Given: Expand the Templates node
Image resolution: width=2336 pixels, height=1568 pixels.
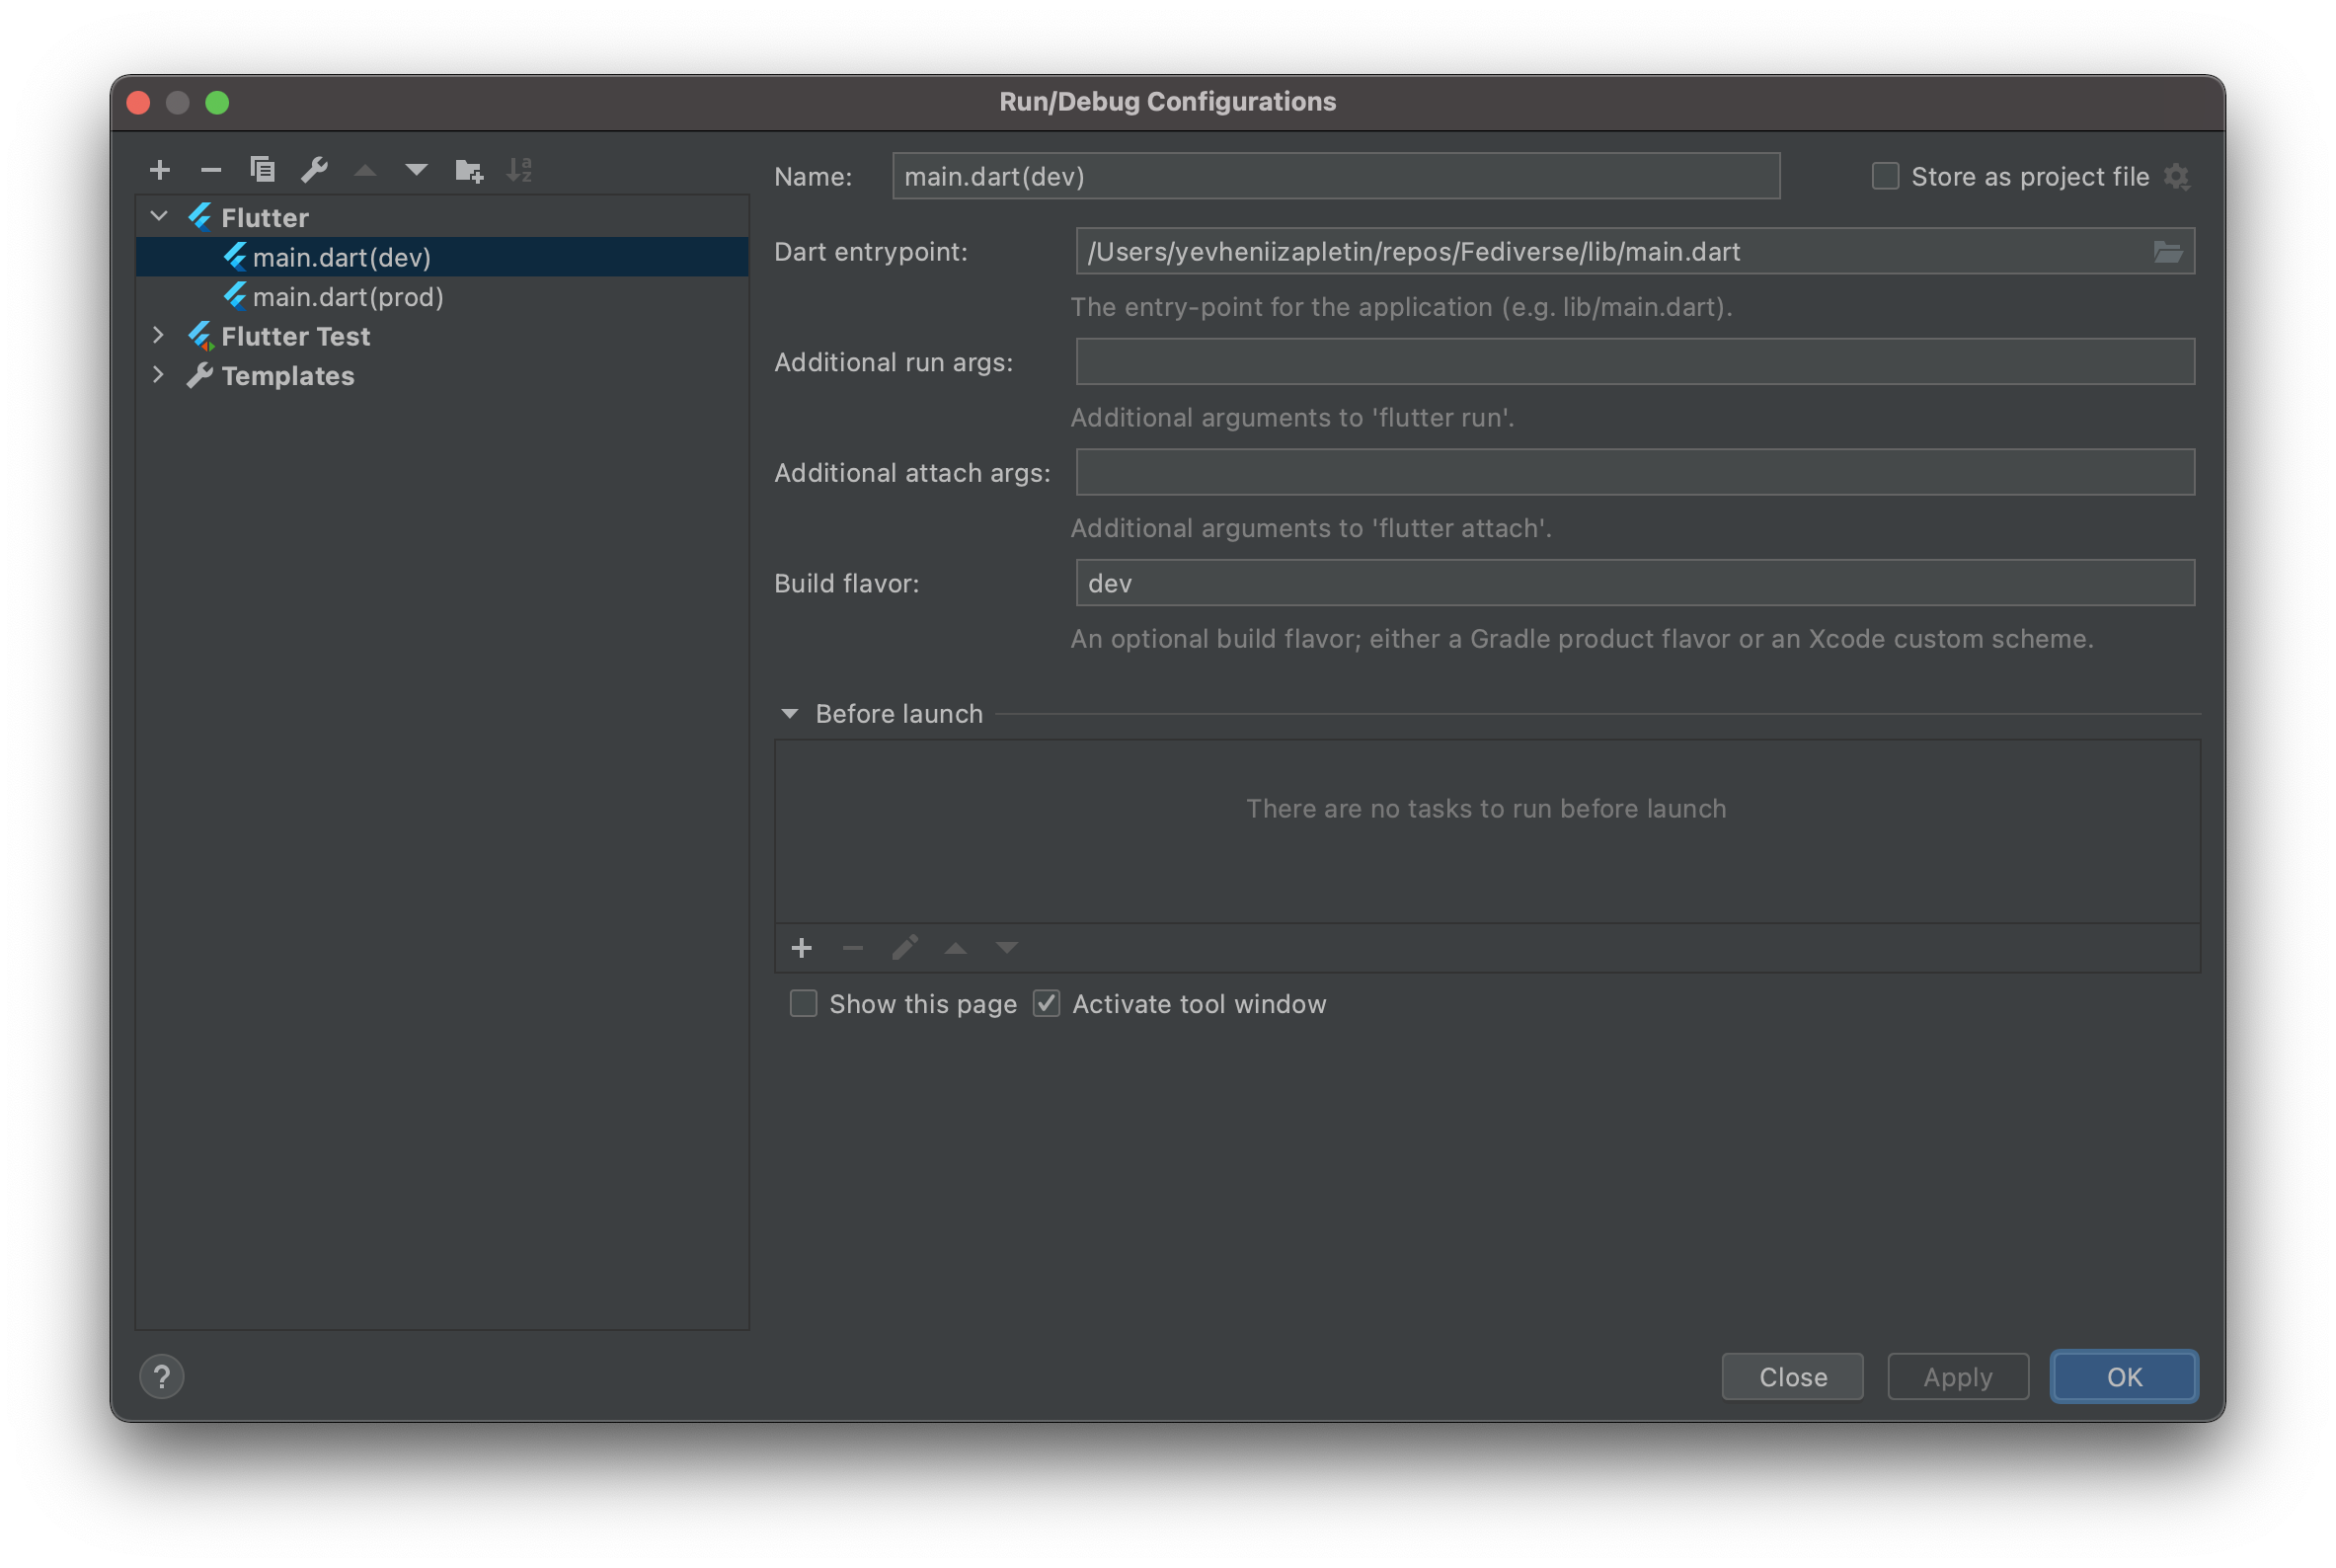Looking at the screenshot, I should point(159,375).
